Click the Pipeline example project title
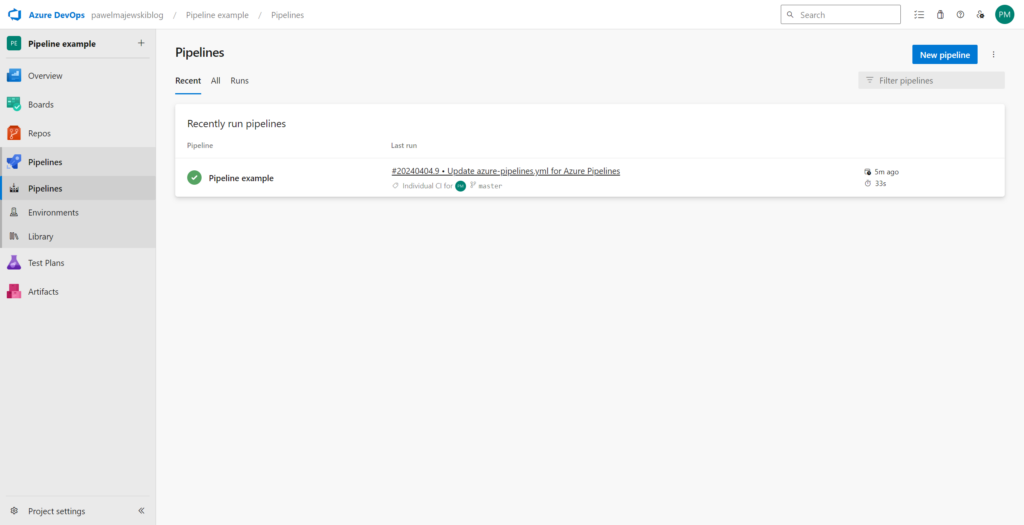The width and height of the screenshot is (1024, 525). point(62,44)
